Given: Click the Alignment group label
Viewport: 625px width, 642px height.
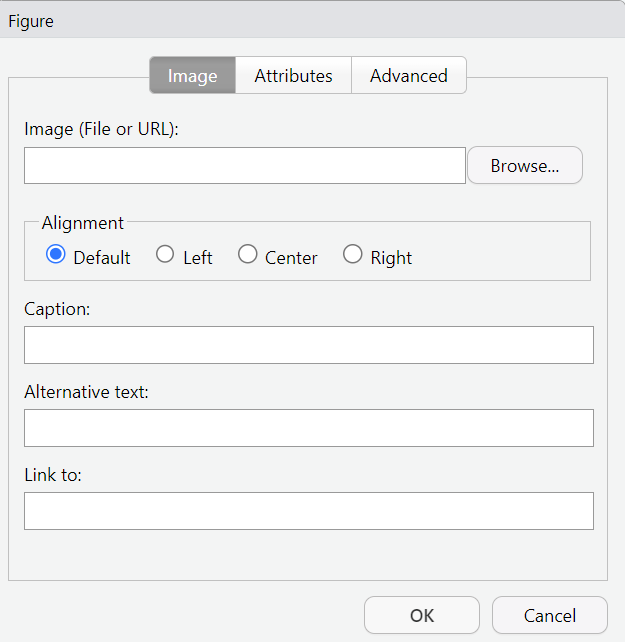Looking at the screenshot, I should point(82,223).
